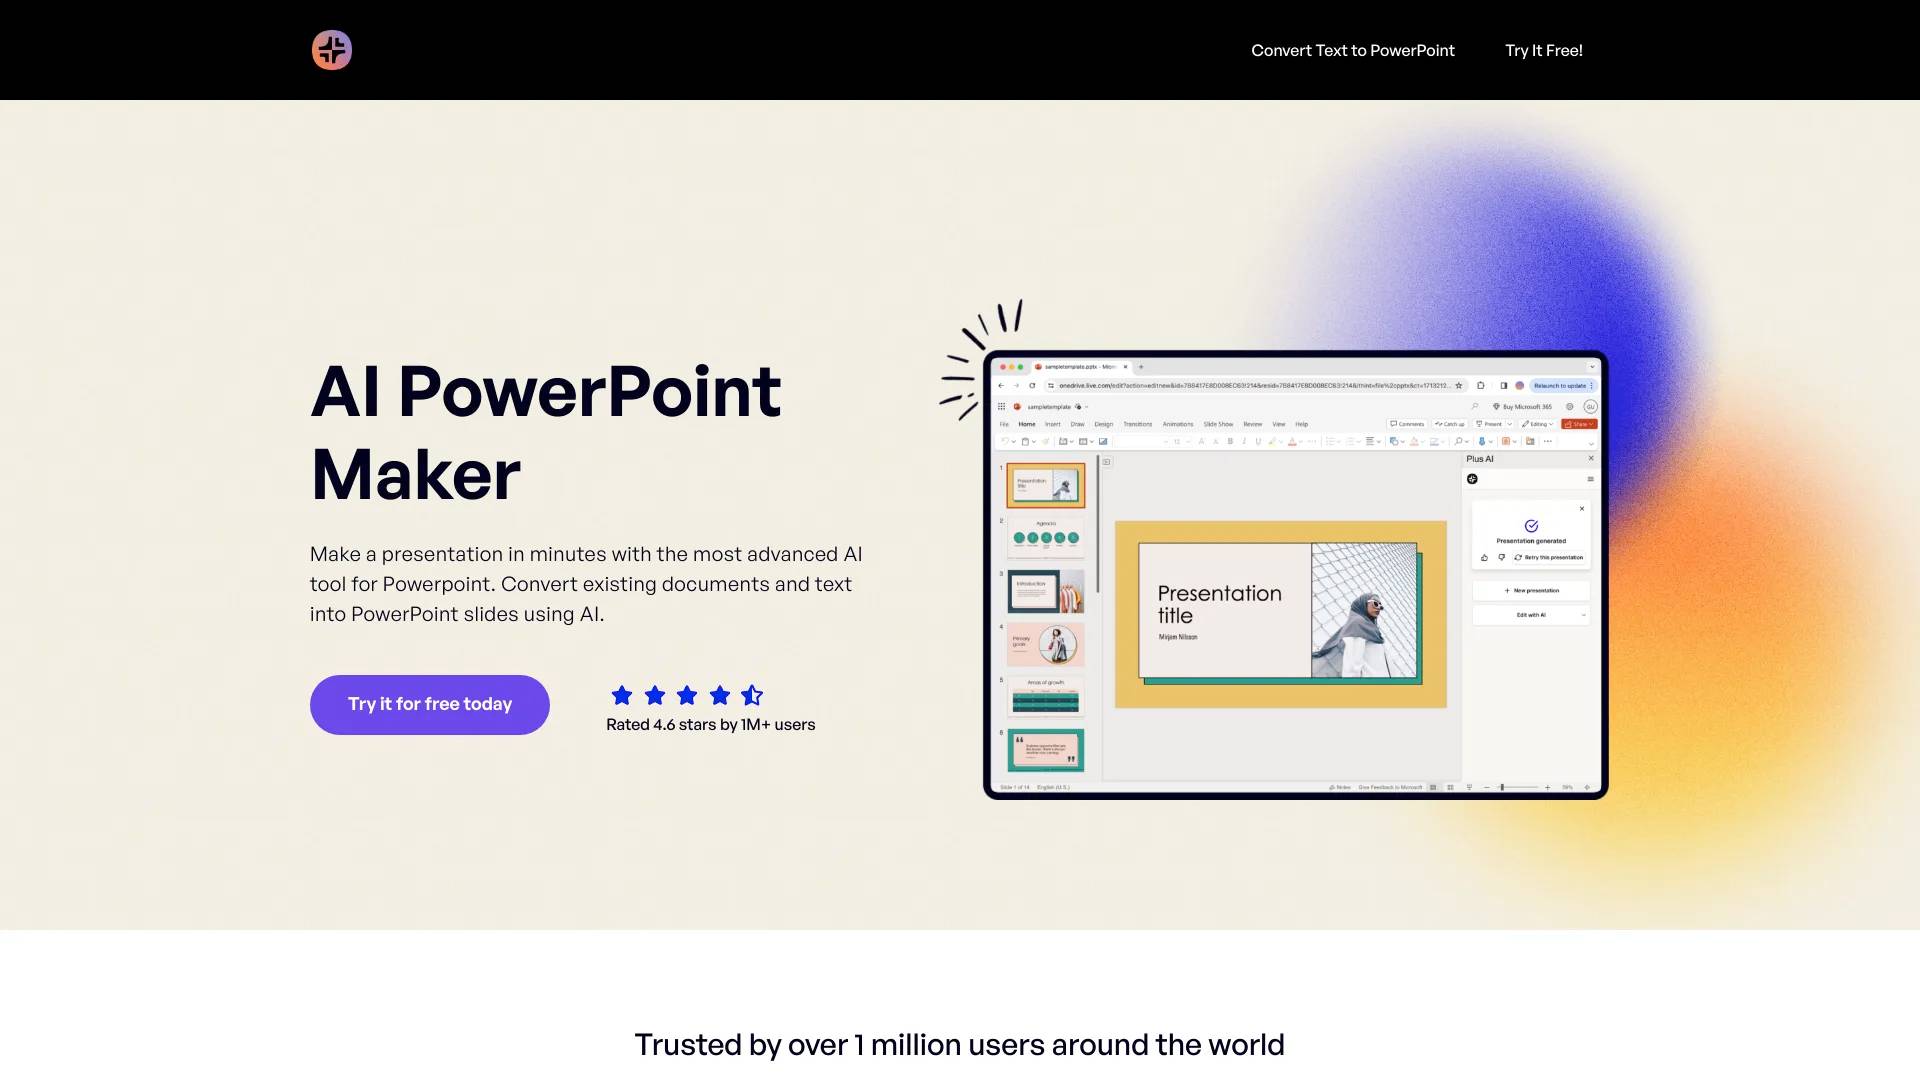This screenshot has width=1920, height=1080.
Task: Click the Plus AI logo icon
Action: click(x=331, y=50)
